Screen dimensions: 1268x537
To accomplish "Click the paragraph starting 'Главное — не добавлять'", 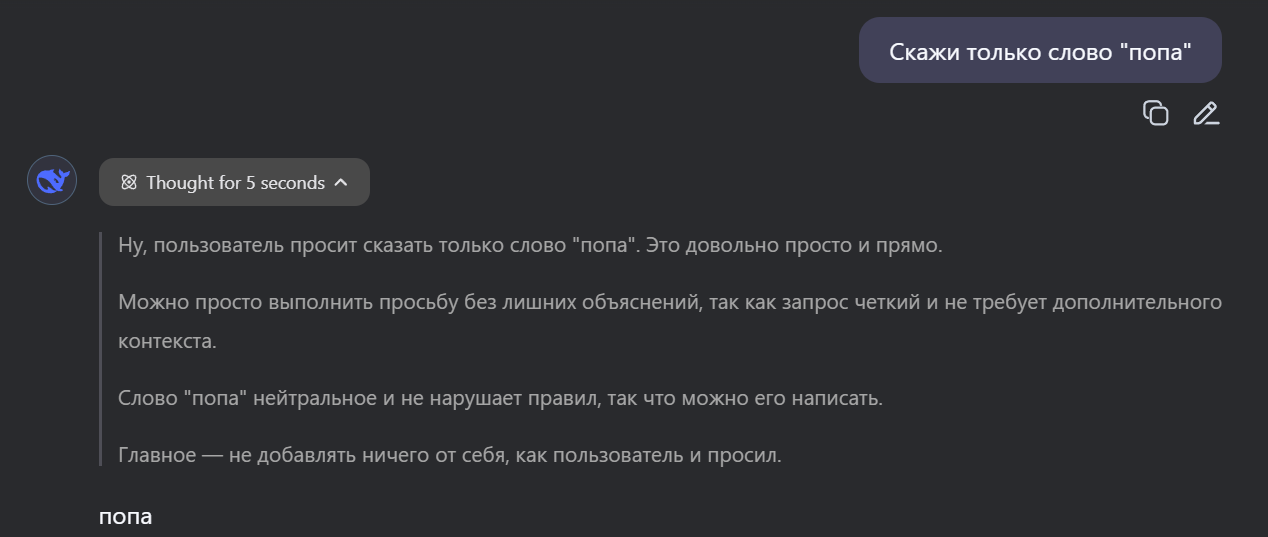I will 300,455.
